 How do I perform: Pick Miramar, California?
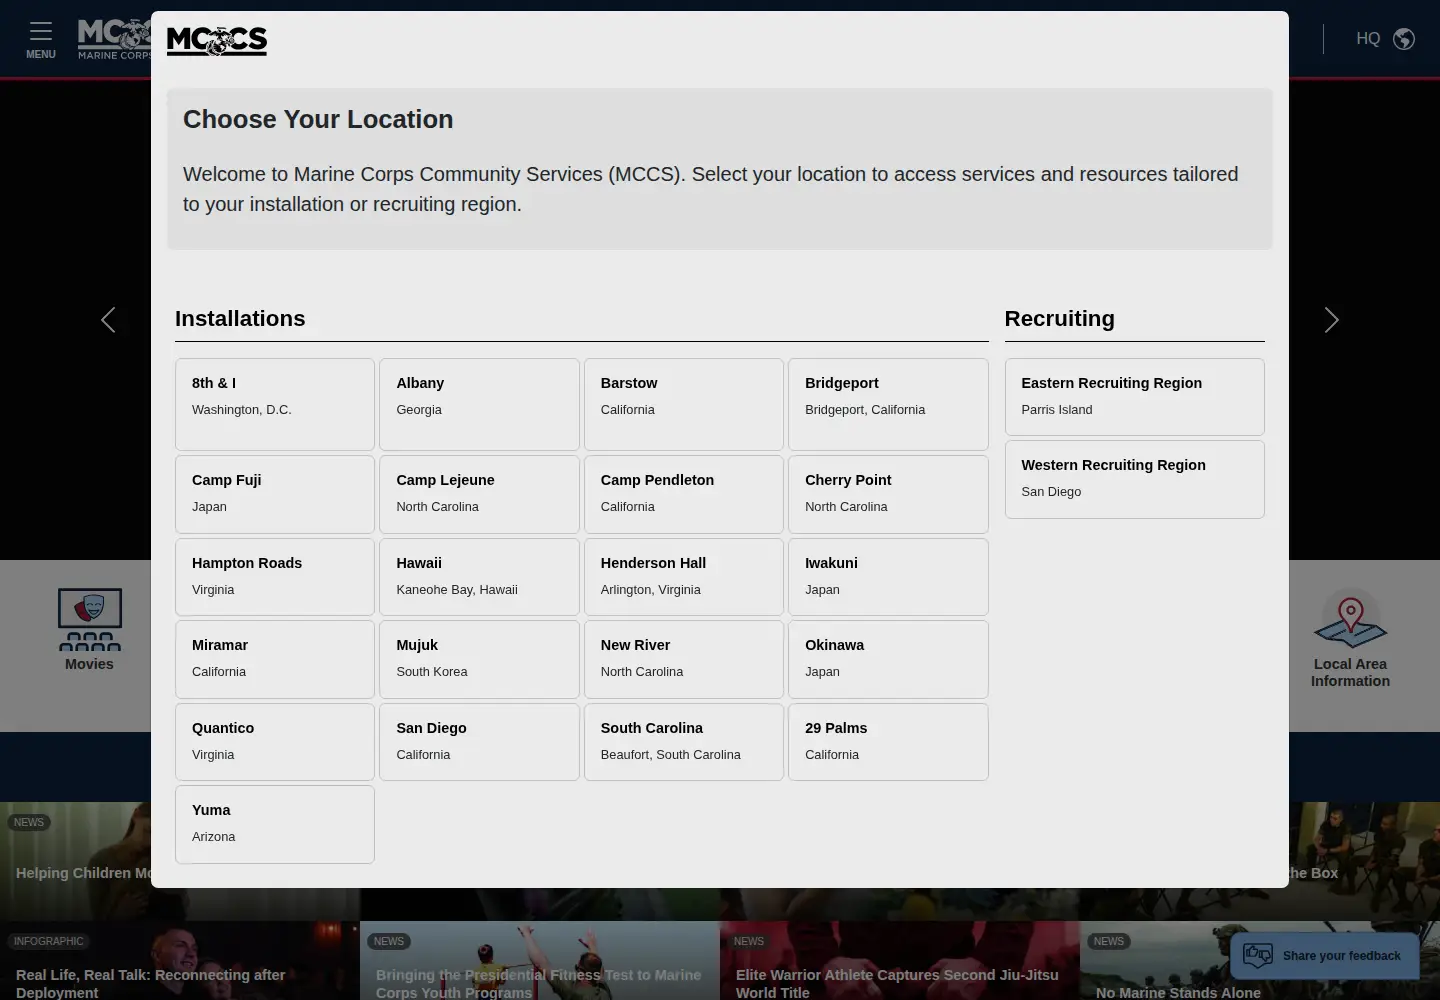coord(275,659)
